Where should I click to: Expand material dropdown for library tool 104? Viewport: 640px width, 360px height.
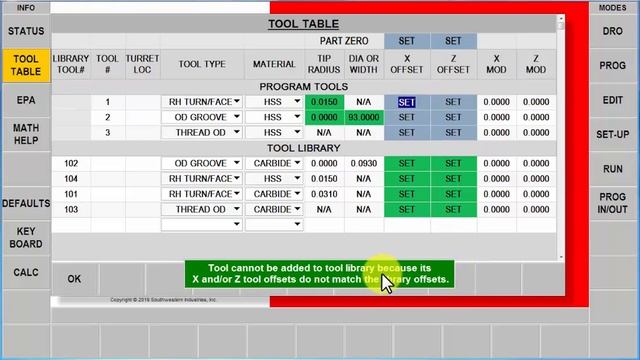pyautogui.click(x=298, y=178)
